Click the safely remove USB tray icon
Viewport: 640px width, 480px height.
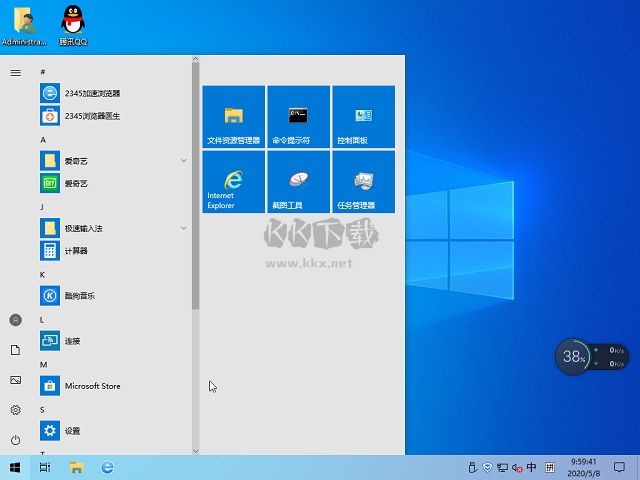[x=472, y=467]
